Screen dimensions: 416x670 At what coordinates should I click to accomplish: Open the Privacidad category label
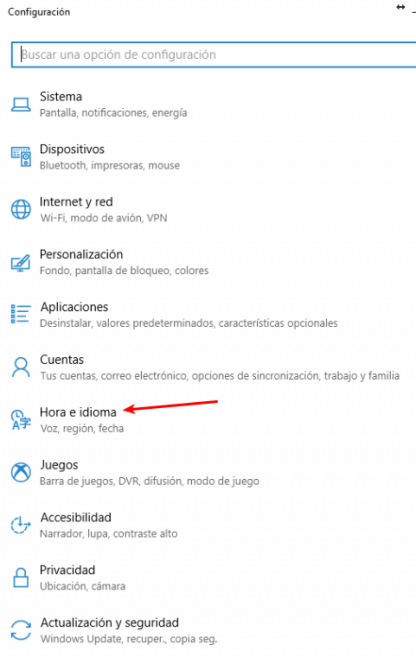[67, 570]
